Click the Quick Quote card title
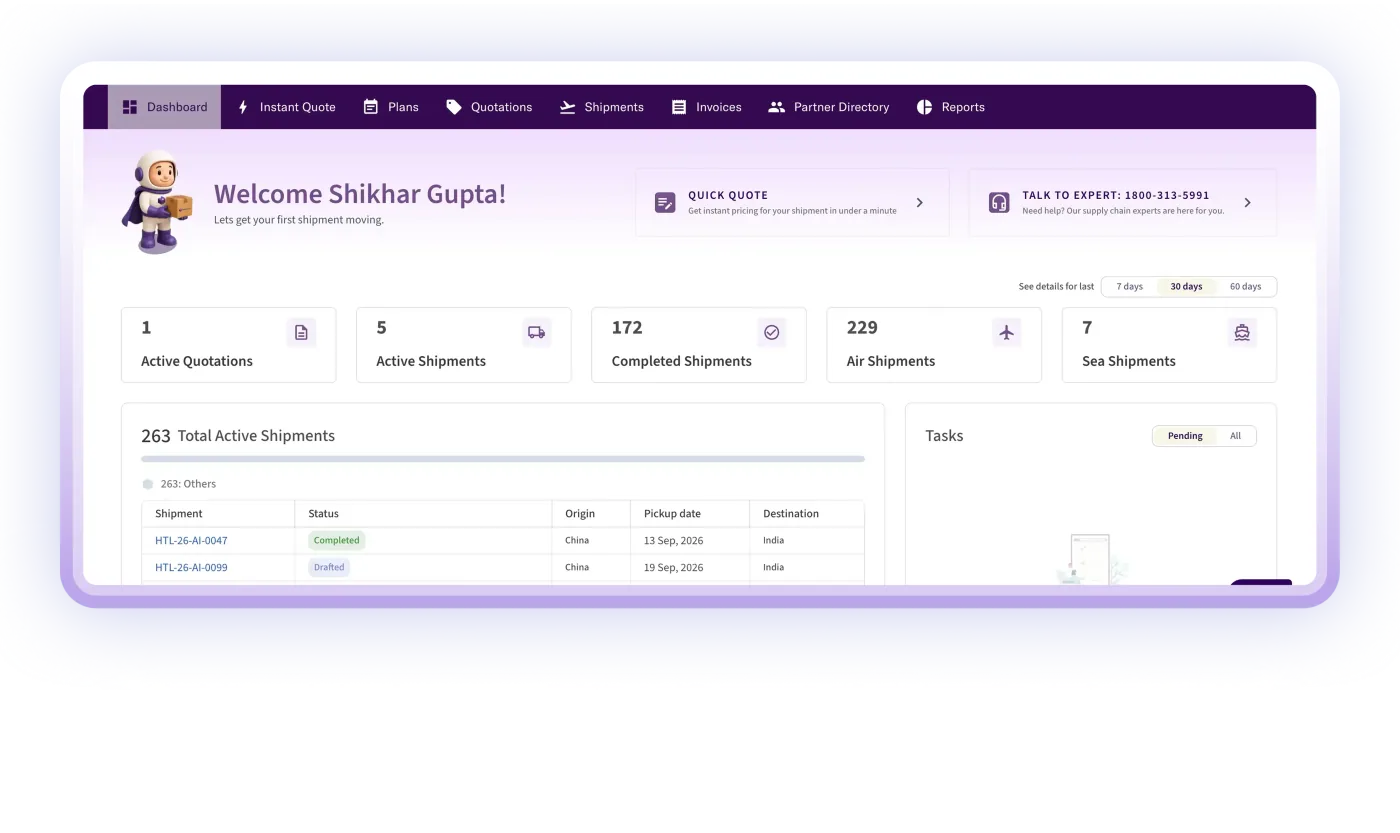The image size is (1400, 833). pos(728,196)
